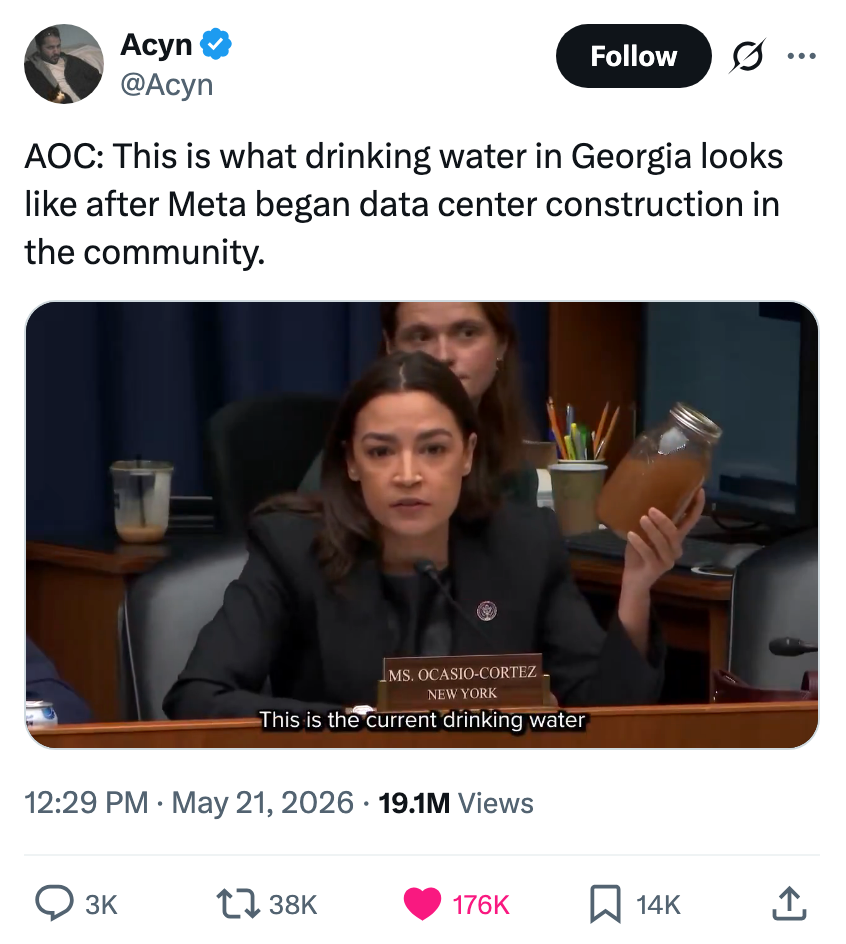This screenshot has width=846, height=944.
Task: Play the hearing video thumbnail
Action: tap(421, 525)
